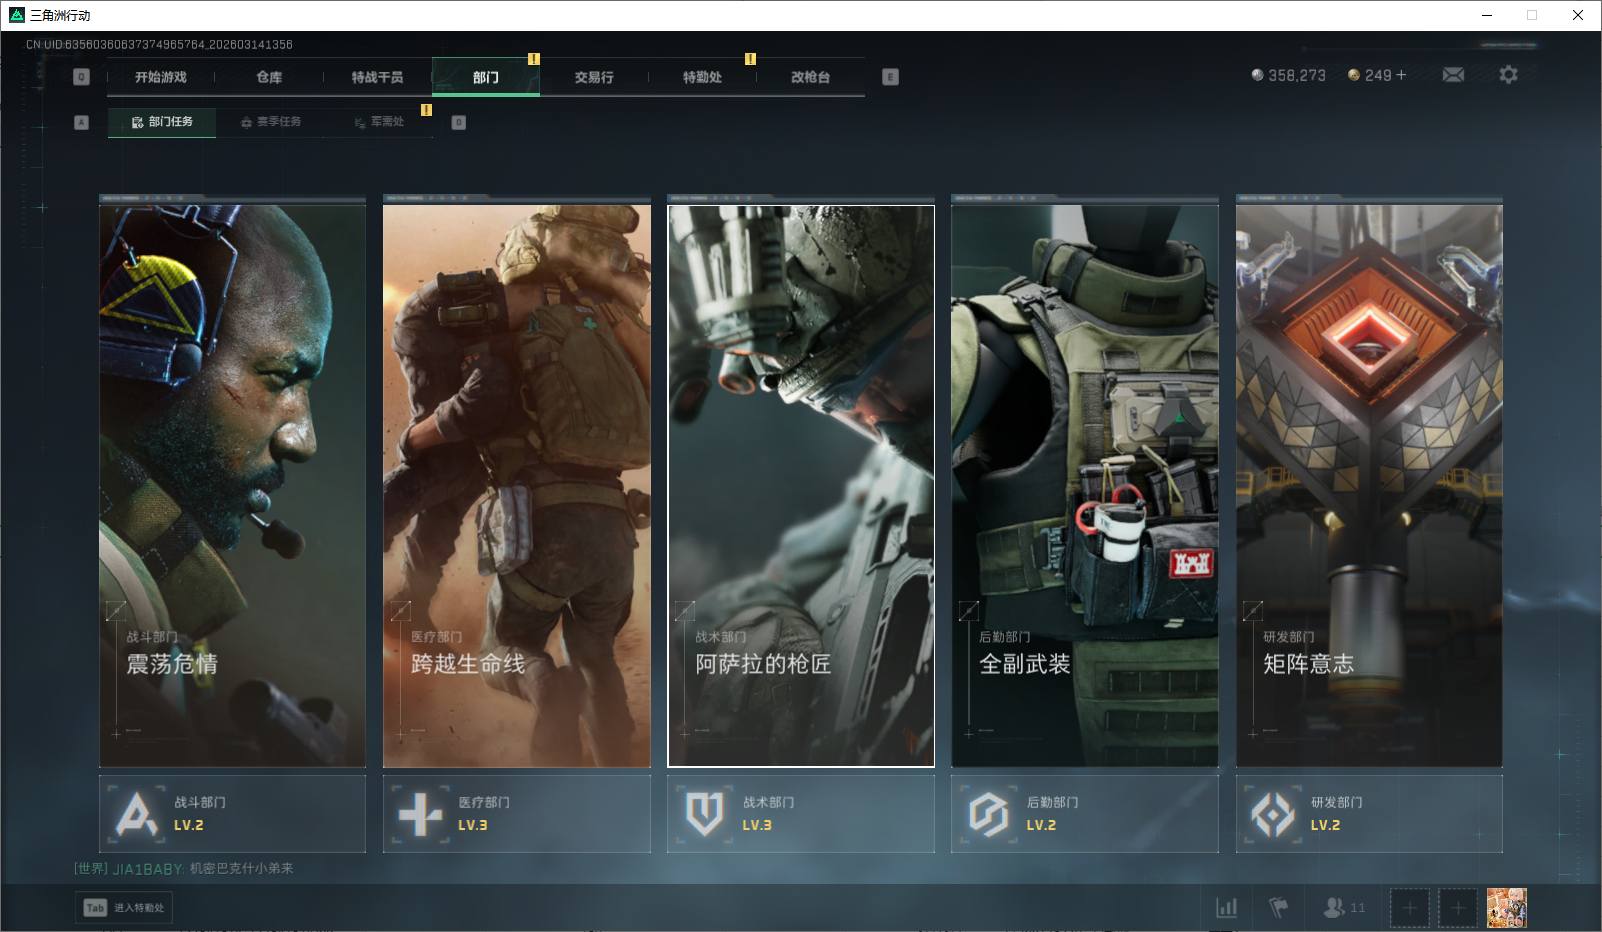The width and height of the screenshot is (1602, 932).
Task: Open the friends list icon
Action: pyautogui.click(x=1335, y=907)
